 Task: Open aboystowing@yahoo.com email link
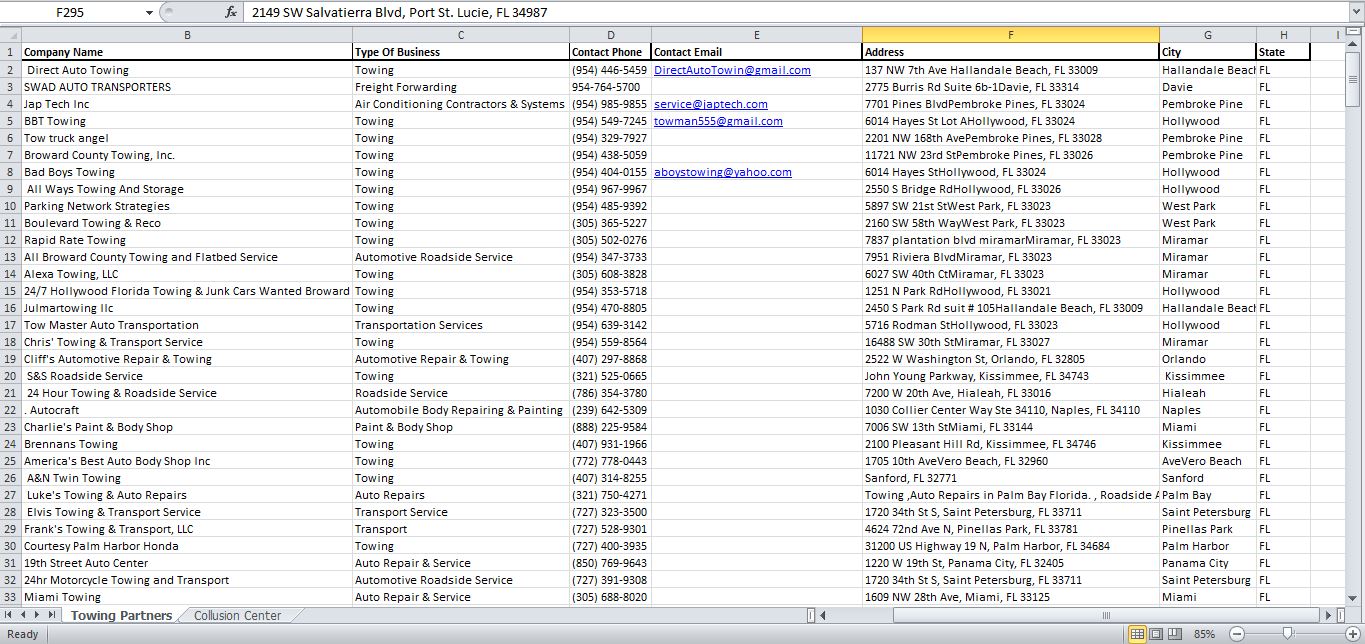(722, 172)
